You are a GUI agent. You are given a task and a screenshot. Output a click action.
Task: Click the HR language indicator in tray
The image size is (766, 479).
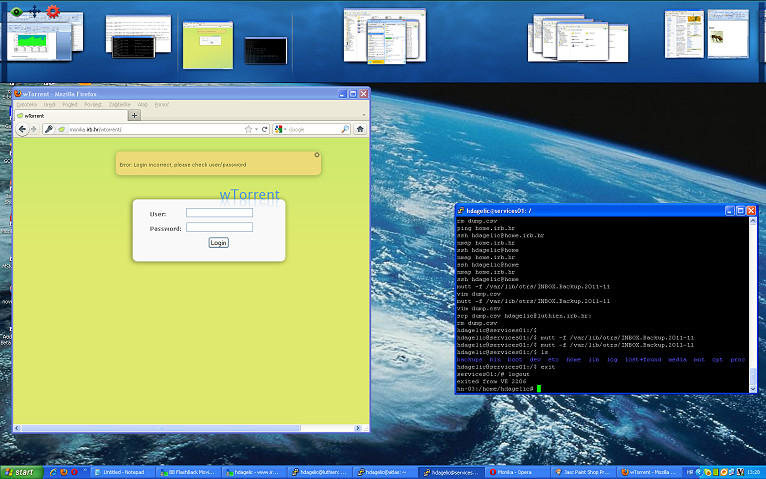click(x=690, y=472)
